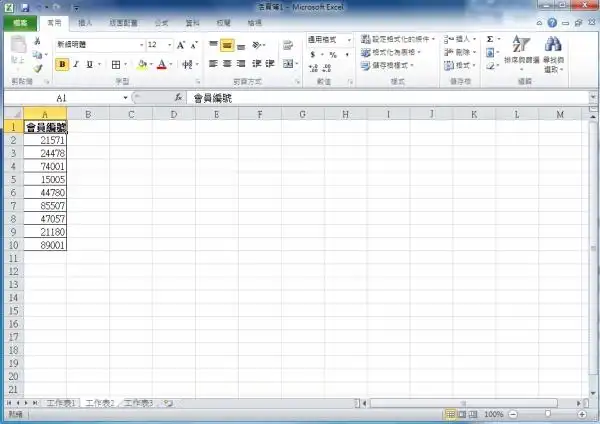Click the Format Painter brush icon
This screenshot has width=600, height=424.
coord(37,69)
